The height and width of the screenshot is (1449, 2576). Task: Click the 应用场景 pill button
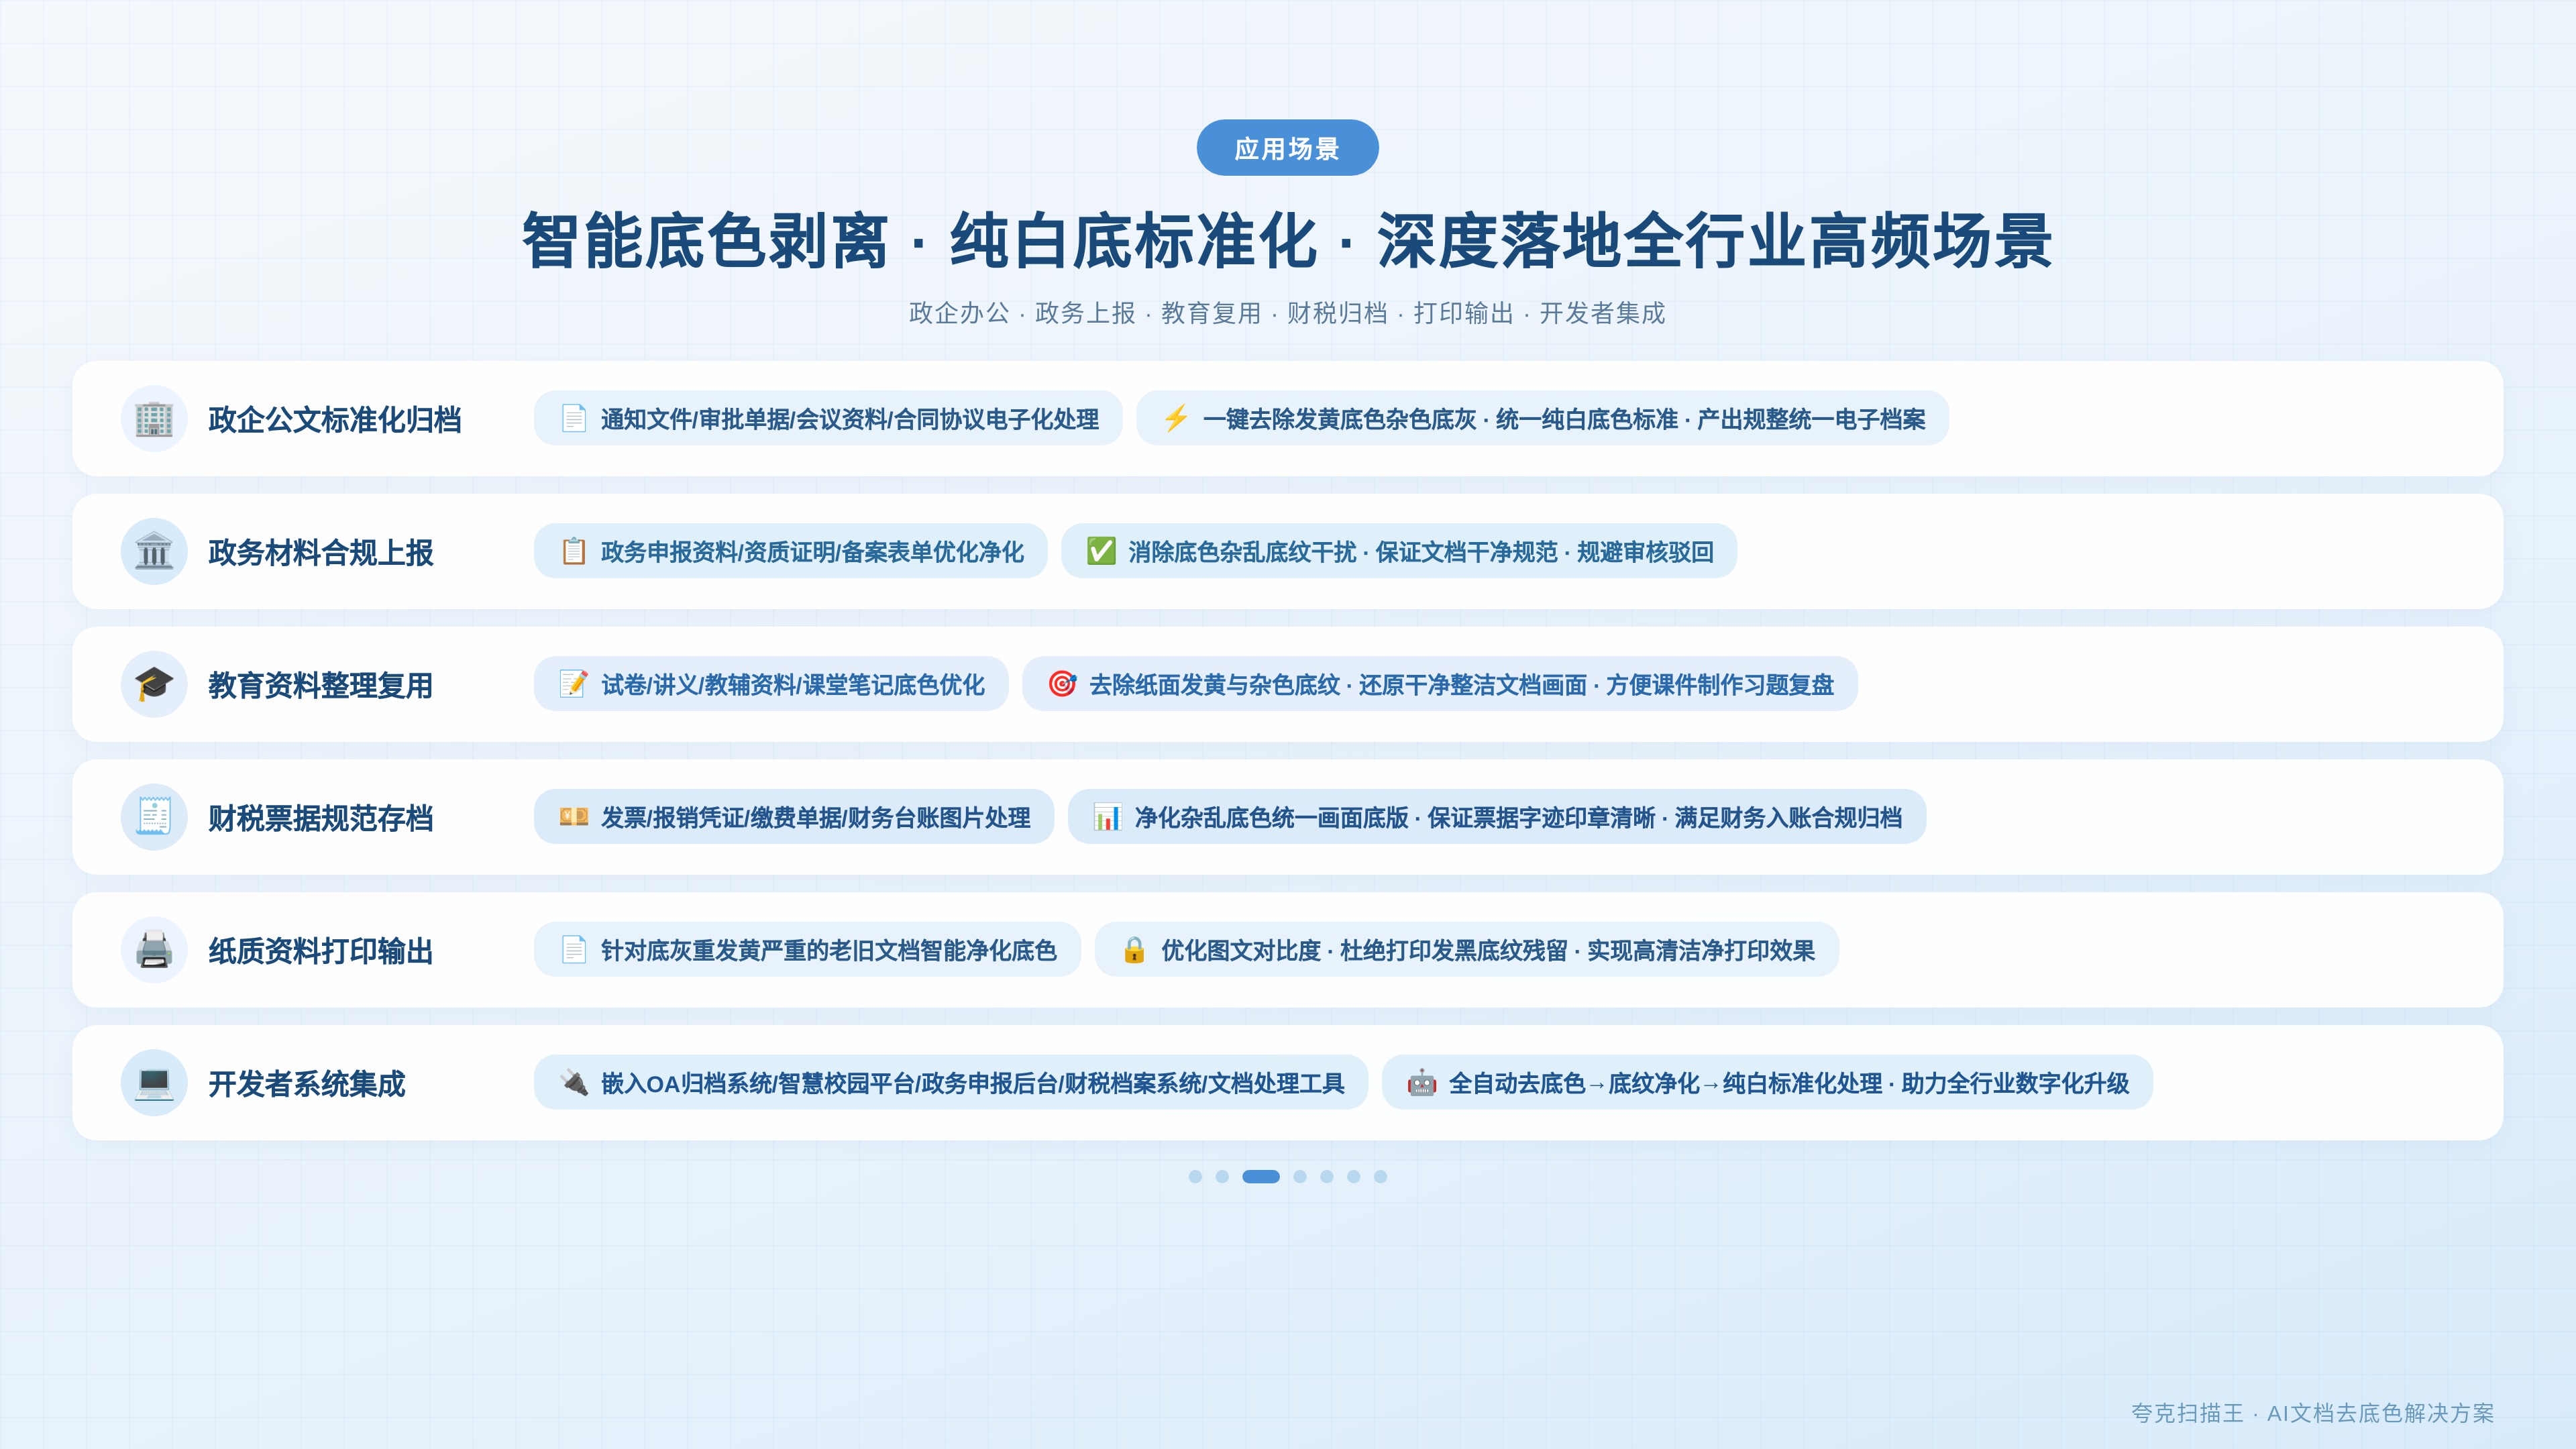(1287, 148)
